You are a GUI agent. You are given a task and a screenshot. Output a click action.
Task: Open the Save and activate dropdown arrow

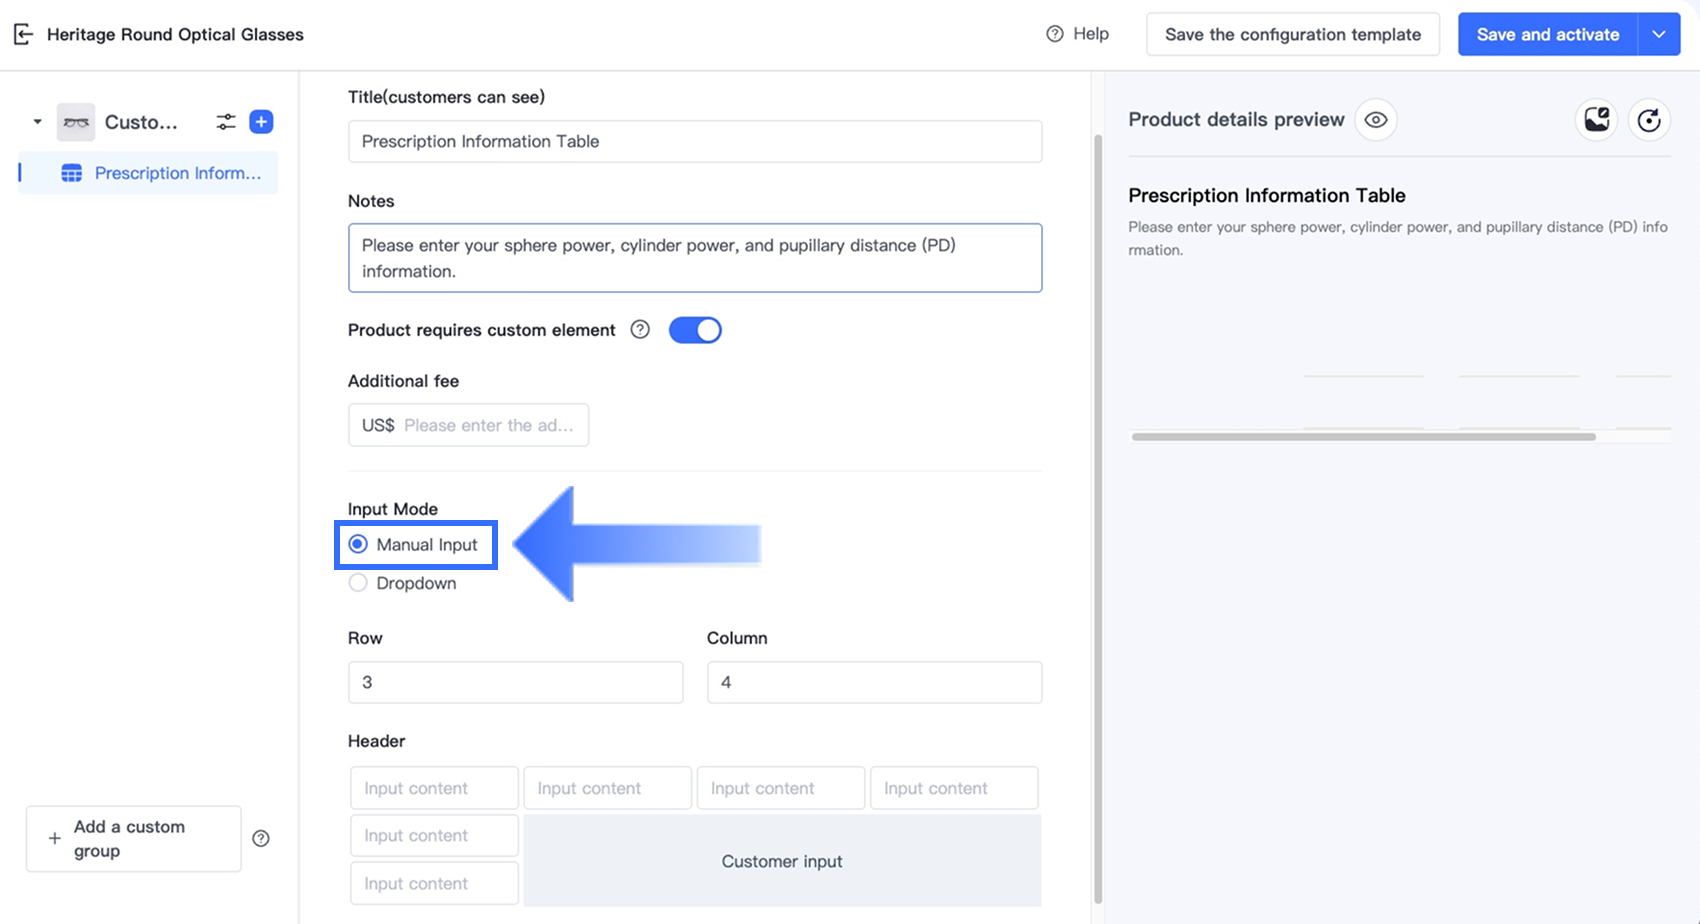pyautogui.click(x=1659, y=34)
